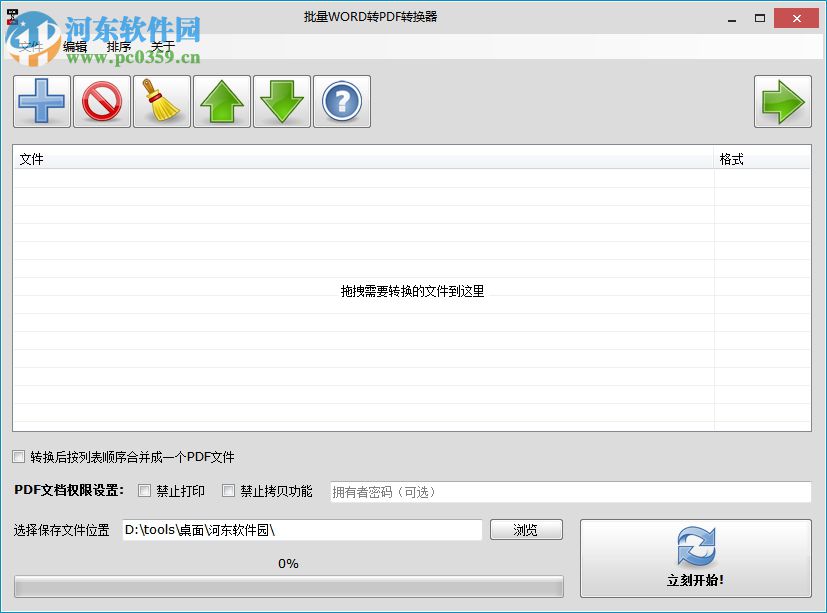Click the broom icon to clear the list

(161, 101)
